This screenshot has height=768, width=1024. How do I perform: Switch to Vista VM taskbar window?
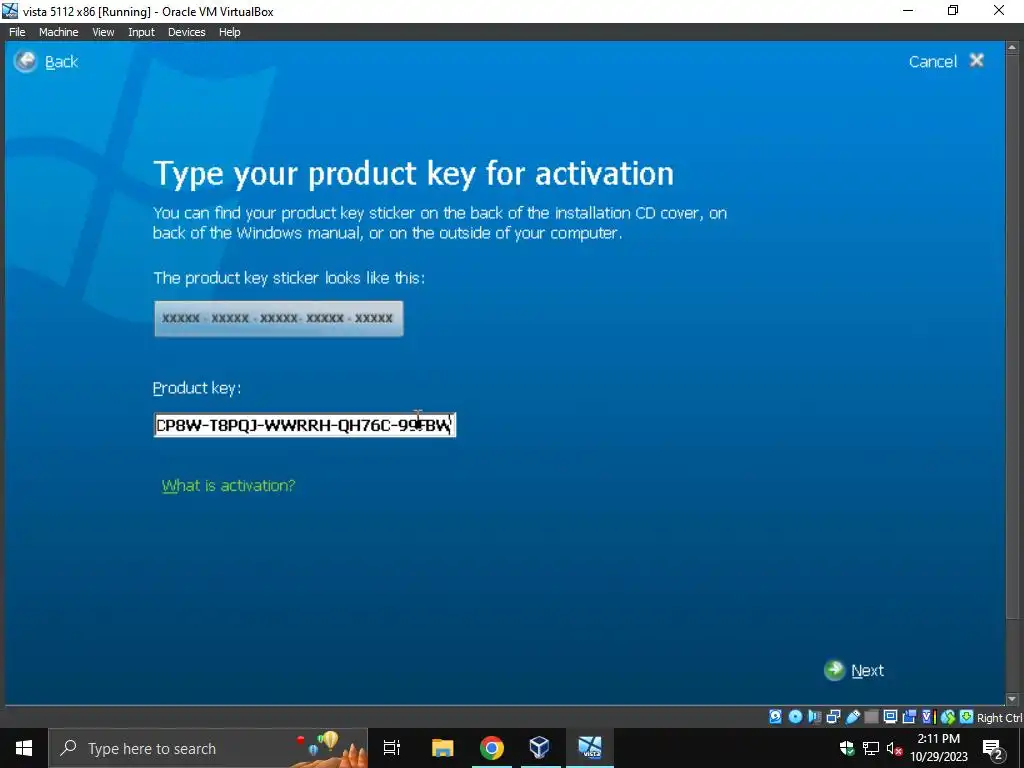click(x=590, y=748)
